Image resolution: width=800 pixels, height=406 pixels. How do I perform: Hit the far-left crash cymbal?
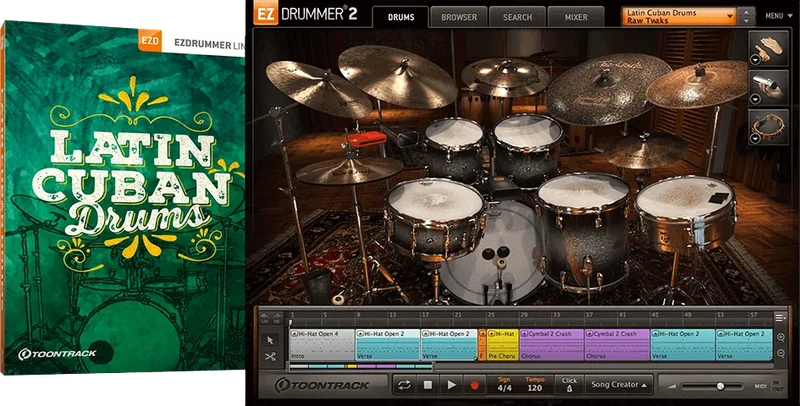point(318,88)
